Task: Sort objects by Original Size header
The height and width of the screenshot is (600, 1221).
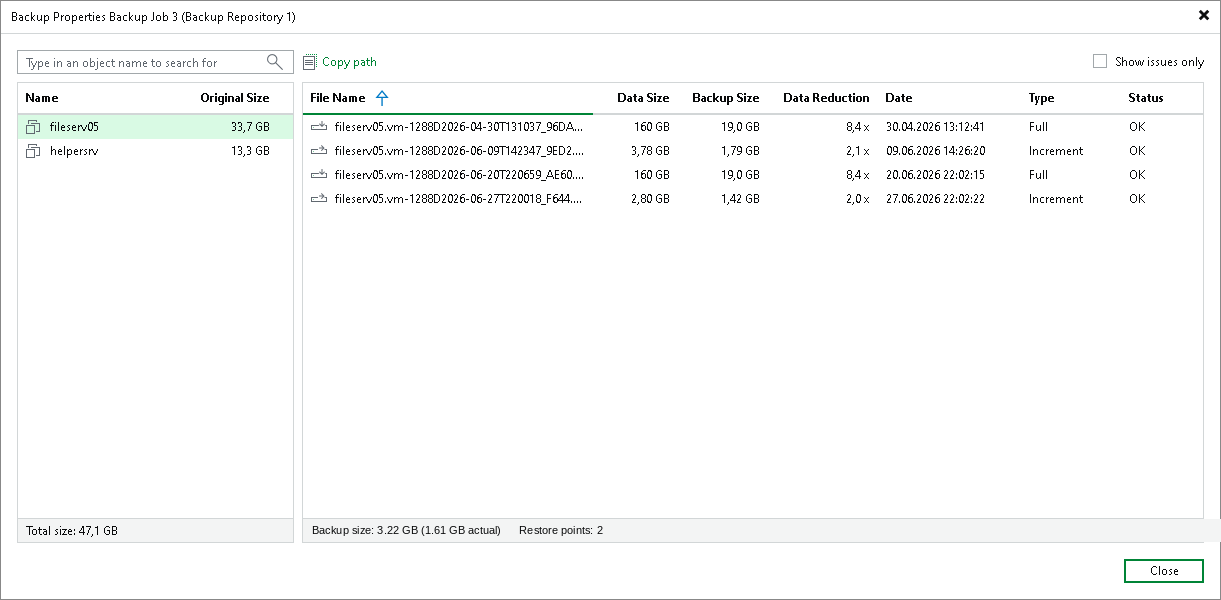Action: (235, 98)
